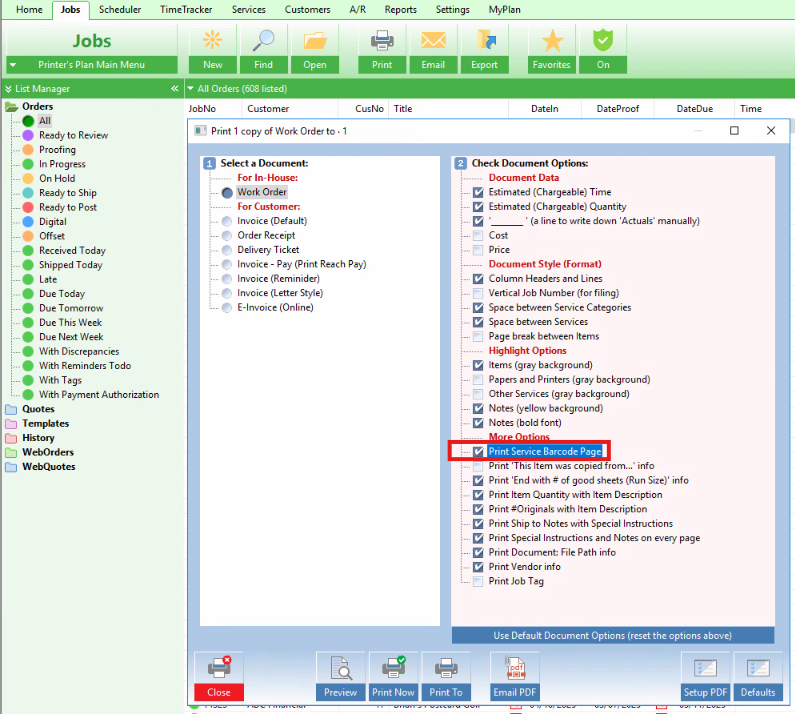The height and width of the screenshot is (714, 795).
Task: Click the Defaults icon
Action: [x=758, y=668]
